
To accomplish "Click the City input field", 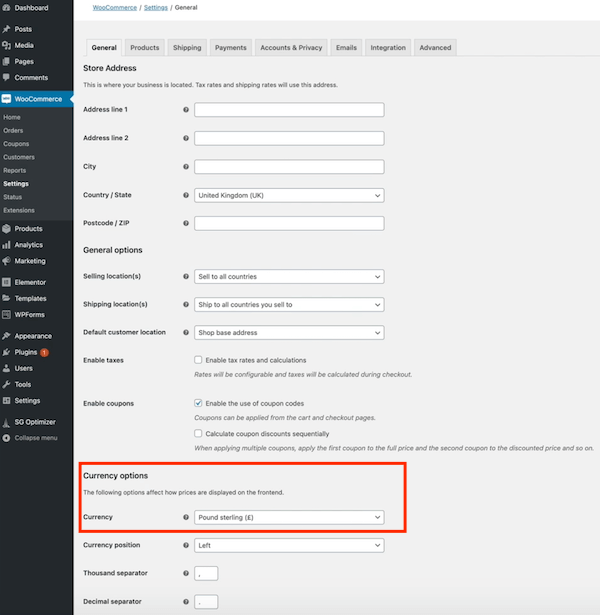I will (289, 167).
